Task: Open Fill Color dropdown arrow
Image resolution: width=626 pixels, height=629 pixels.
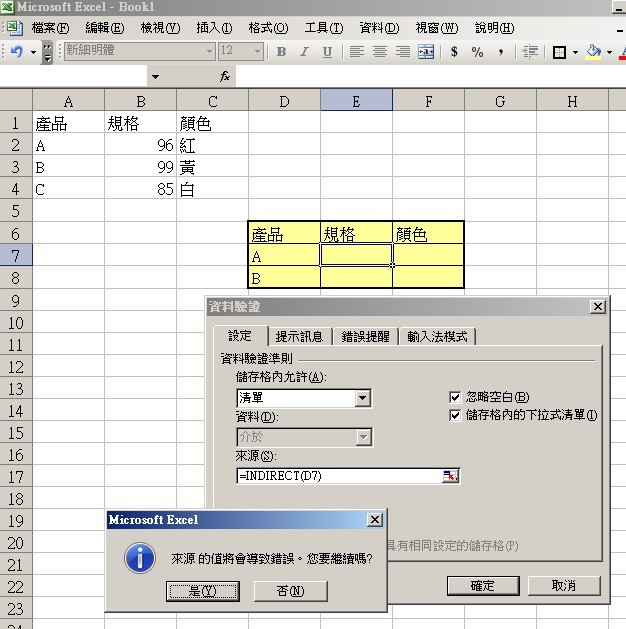Action: (609, 52)
